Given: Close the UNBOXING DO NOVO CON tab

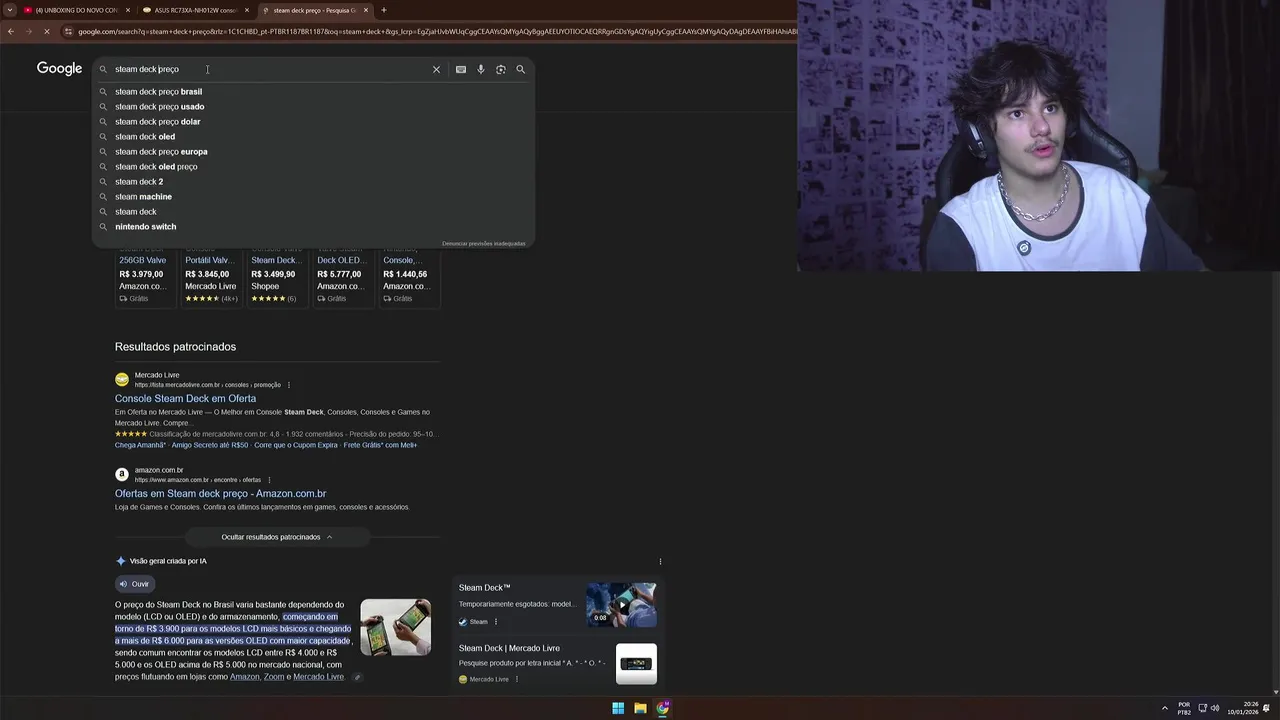Looking at the screenshot, I should [128, 10].
